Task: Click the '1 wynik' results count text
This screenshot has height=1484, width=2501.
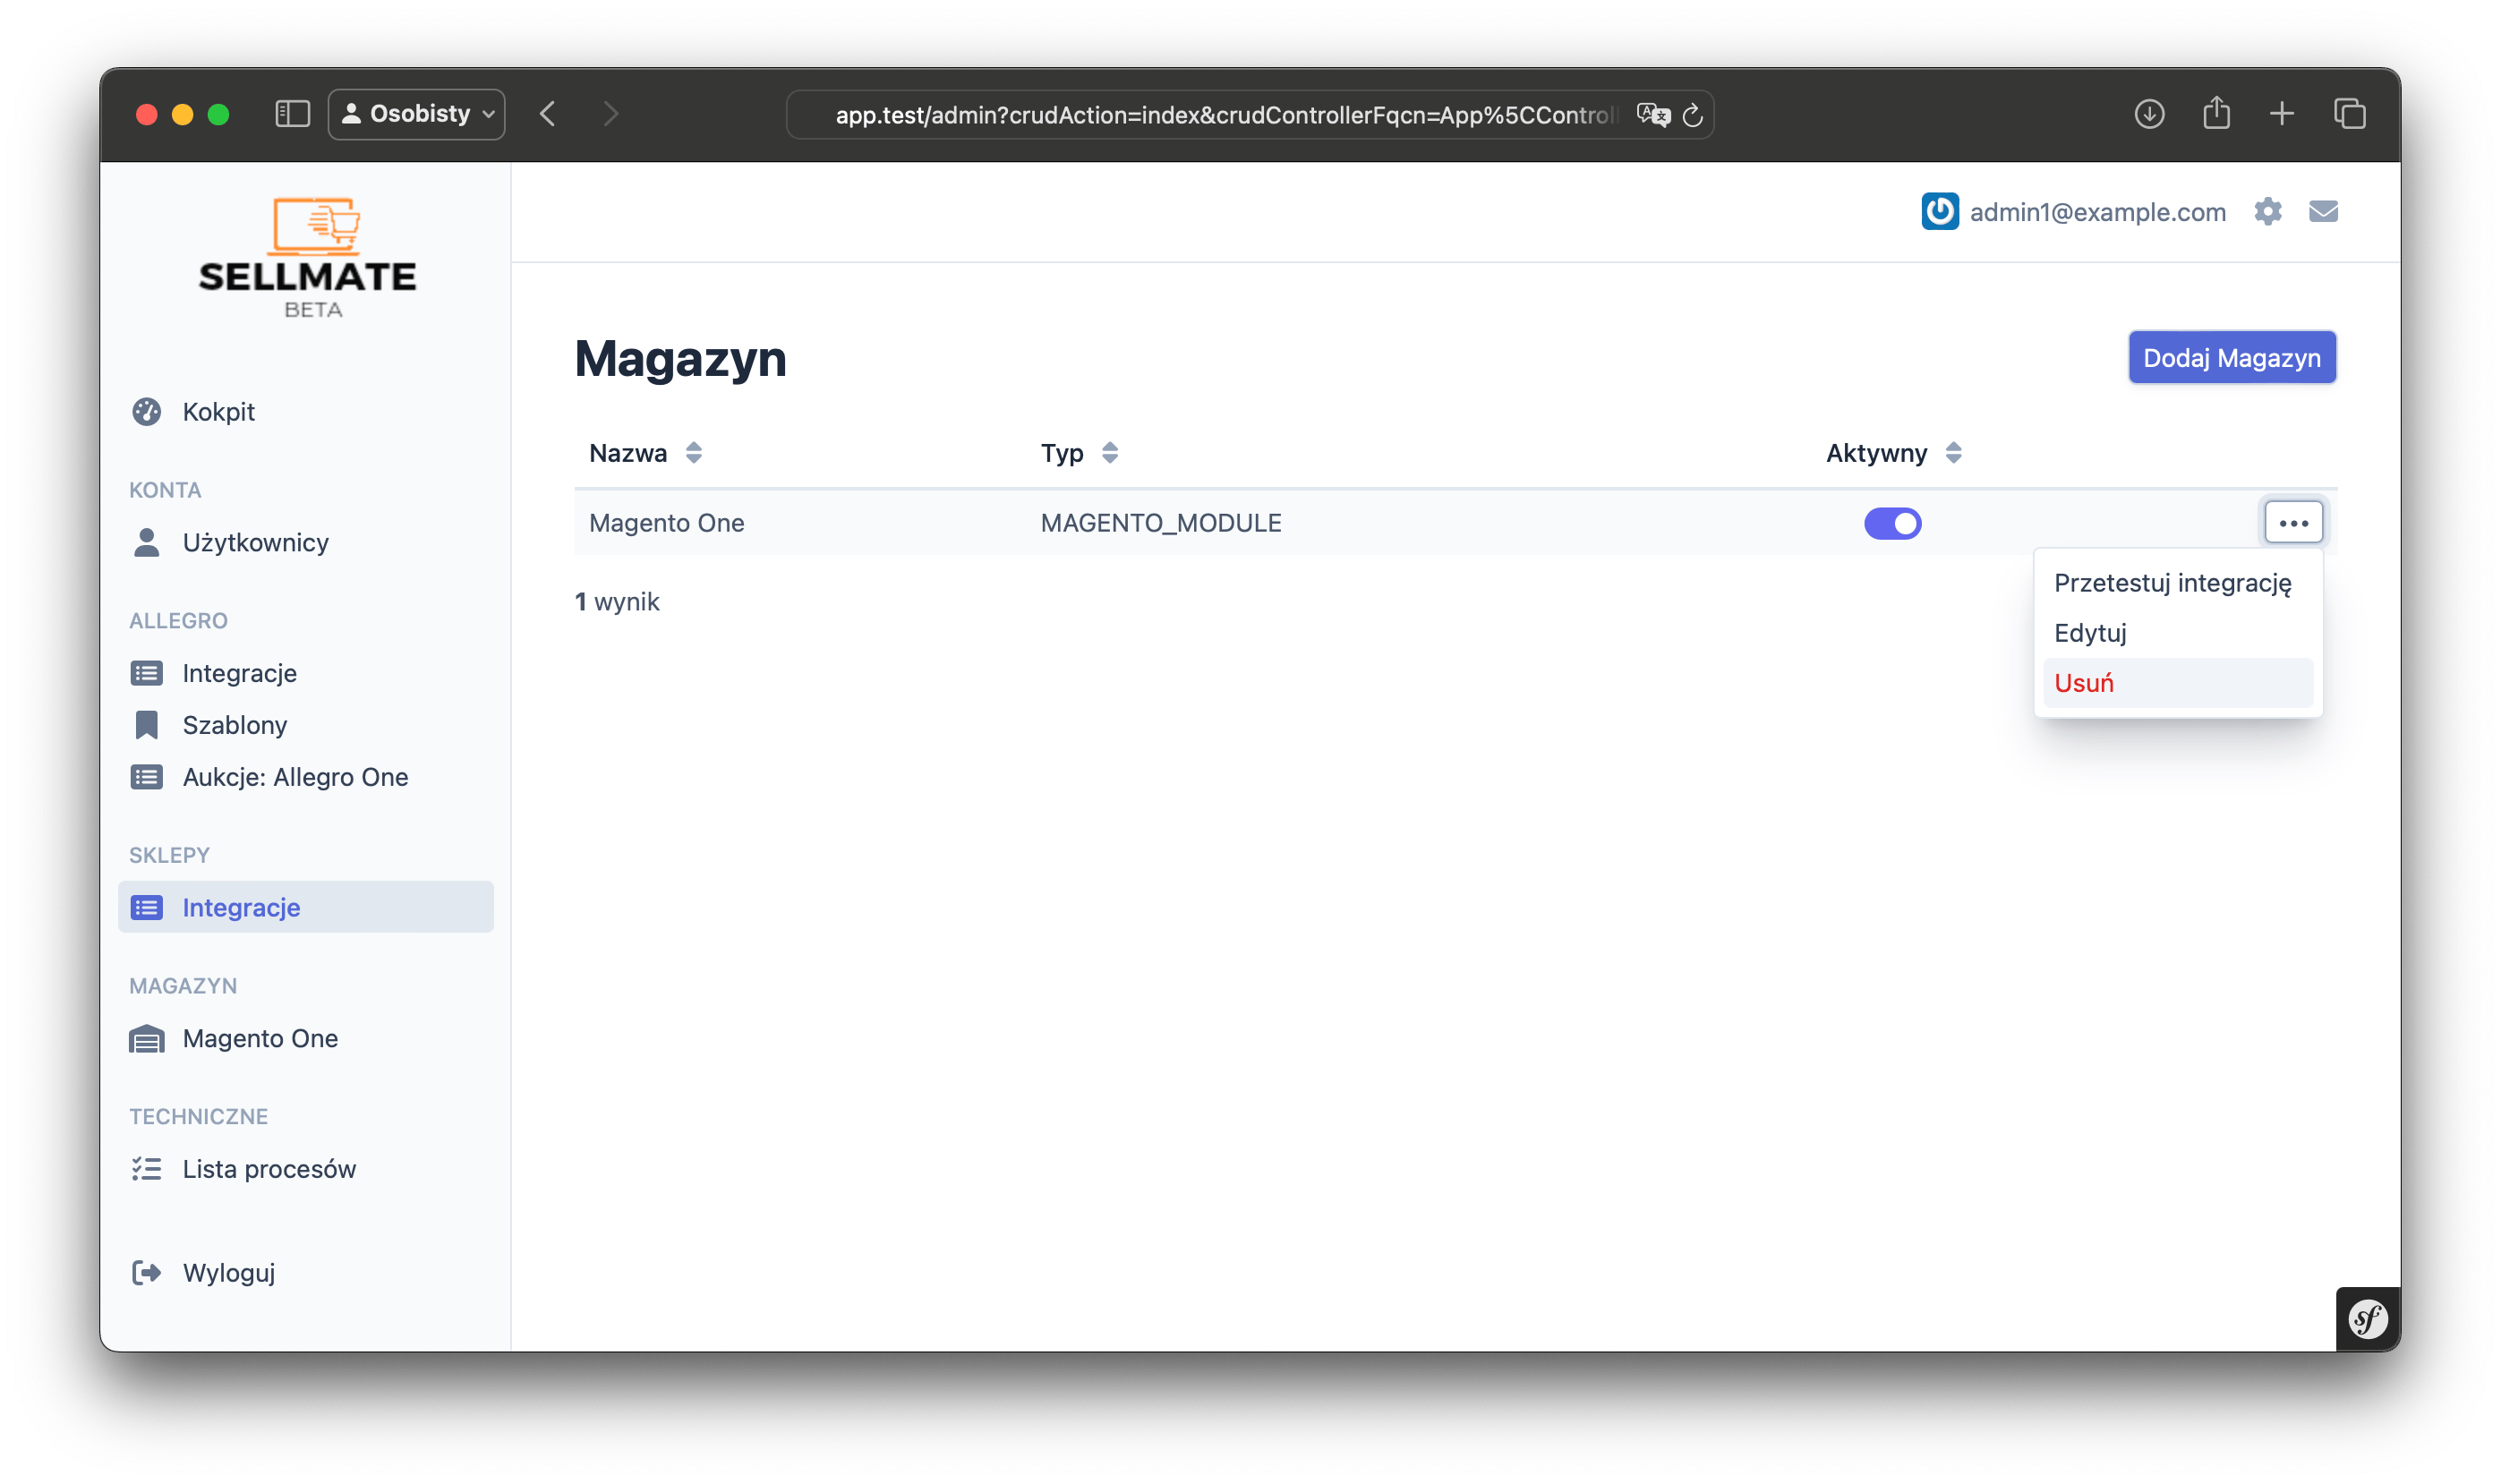Action: point(618,602)
